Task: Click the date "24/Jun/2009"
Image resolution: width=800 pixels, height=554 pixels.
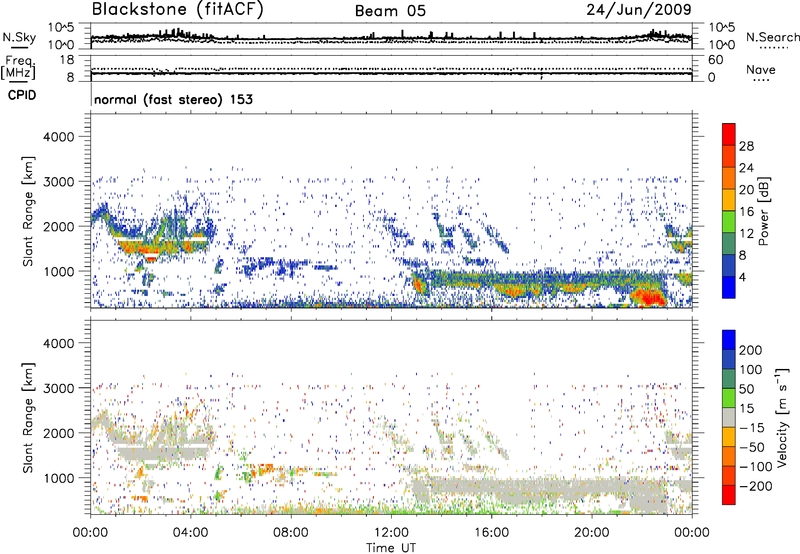Action: 639,9
